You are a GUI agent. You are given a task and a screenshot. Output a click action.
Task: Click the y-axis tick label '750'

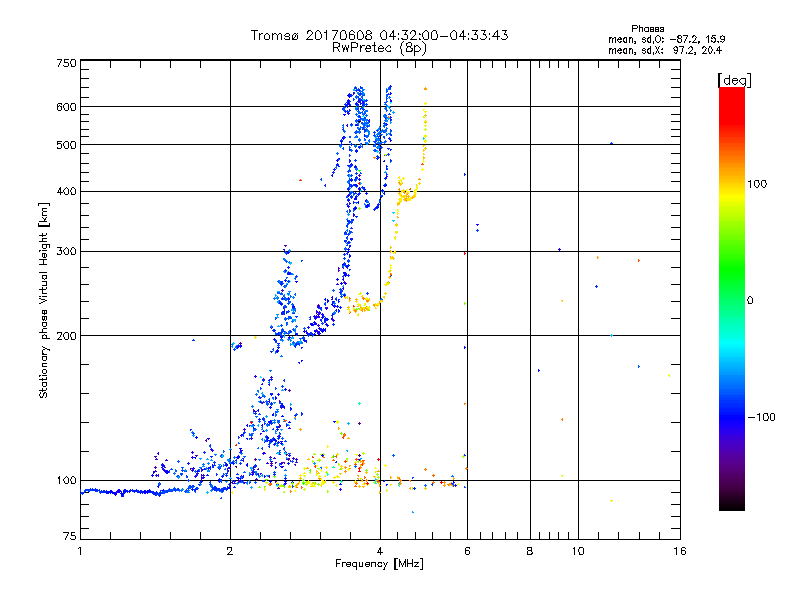click(x=67, y=63)
